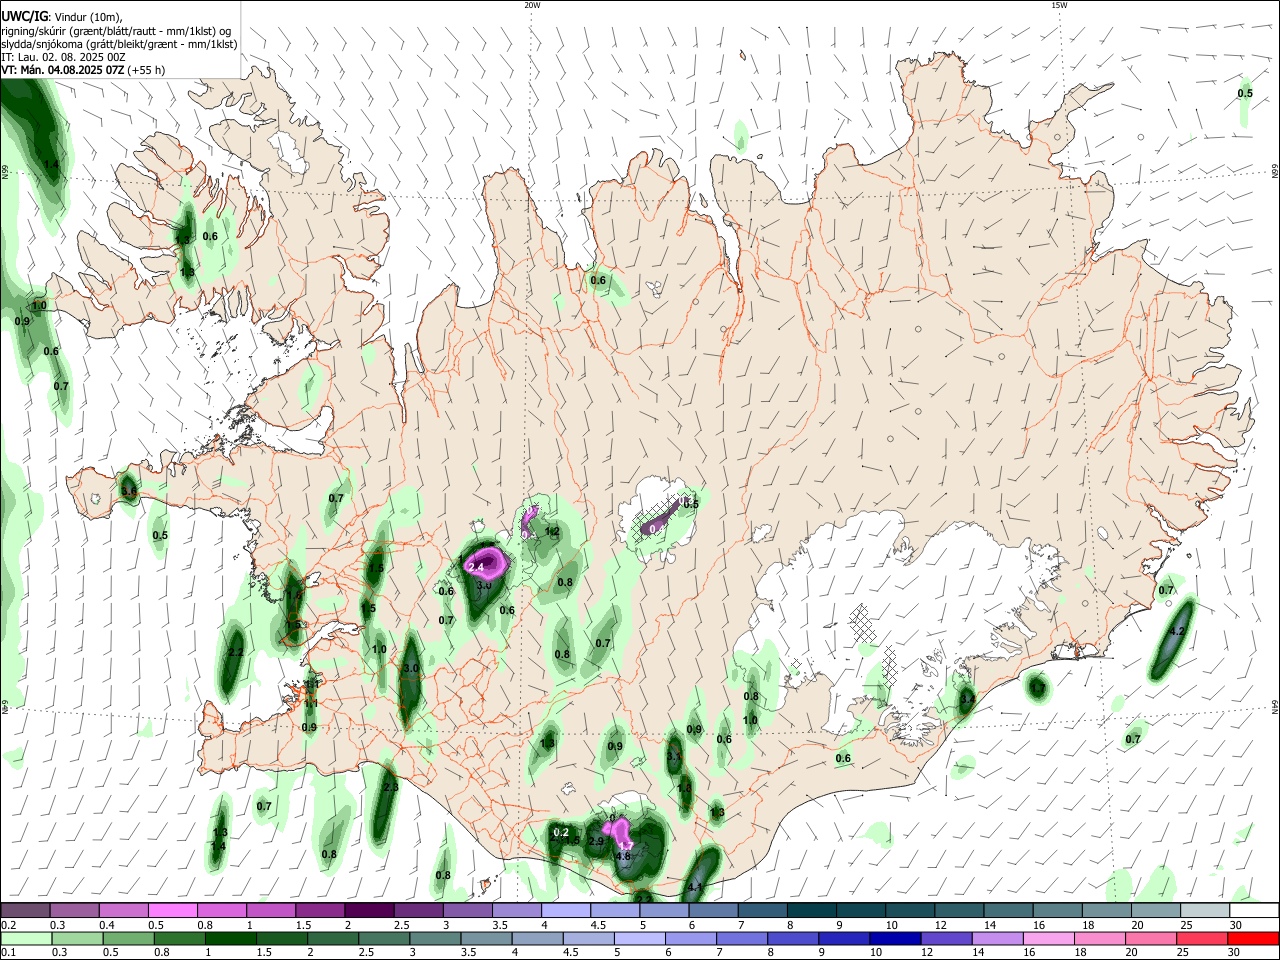Click the 2.2 rain value near the west coast

point(236,652)
